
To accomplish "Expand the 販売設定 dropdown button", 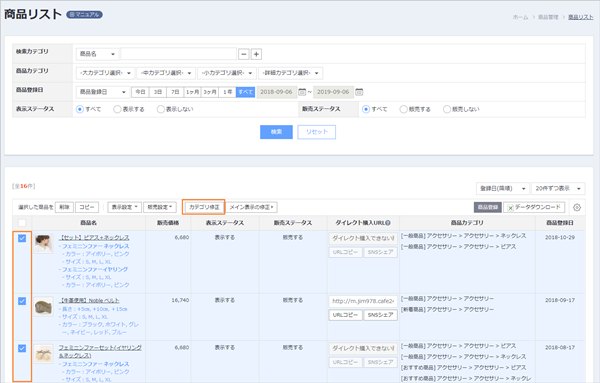I will pyautogui.click(x=160, y=207).
